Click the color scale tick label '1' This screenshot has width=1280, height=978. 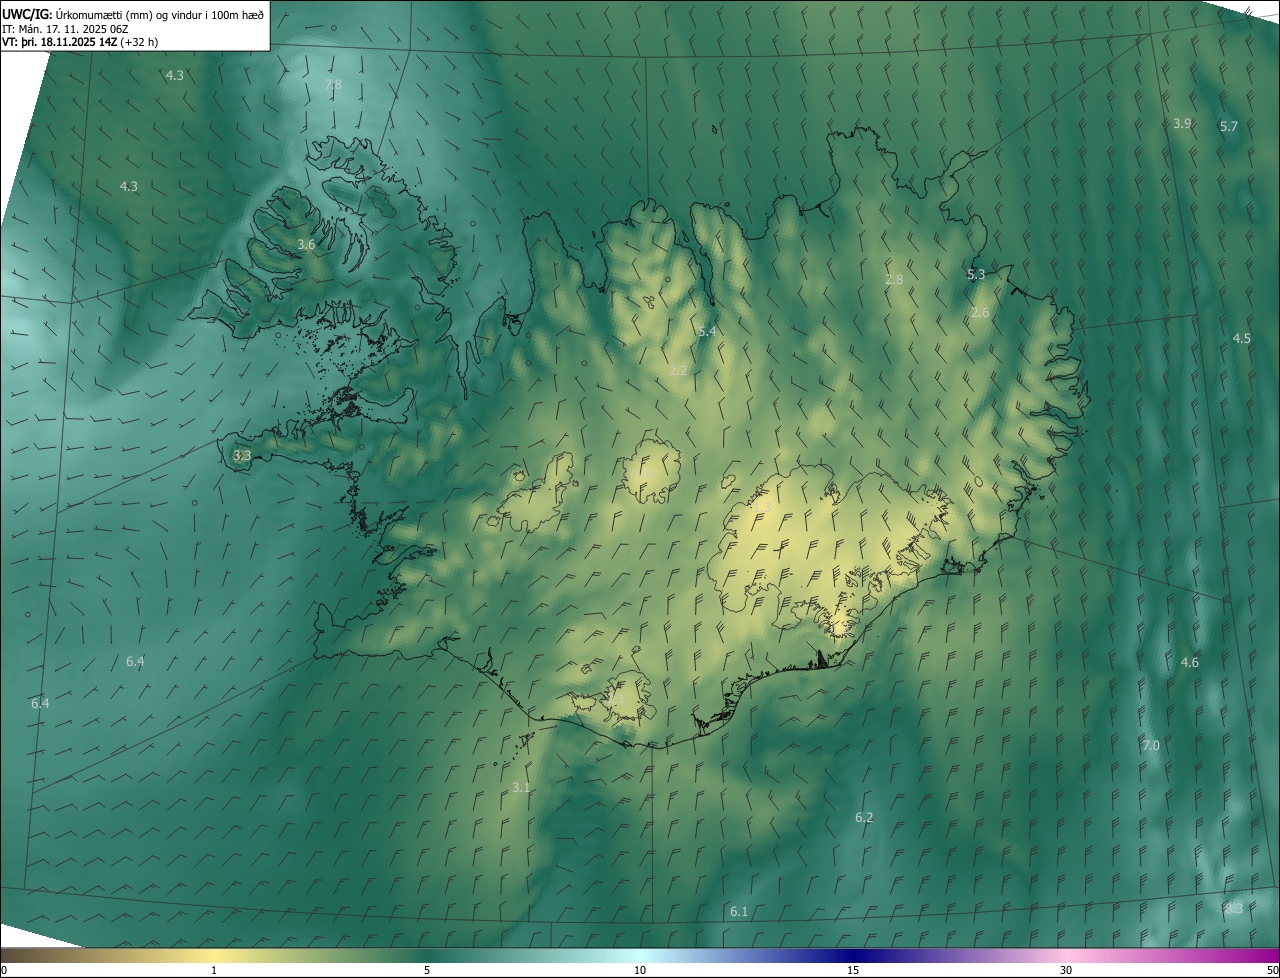214,971
